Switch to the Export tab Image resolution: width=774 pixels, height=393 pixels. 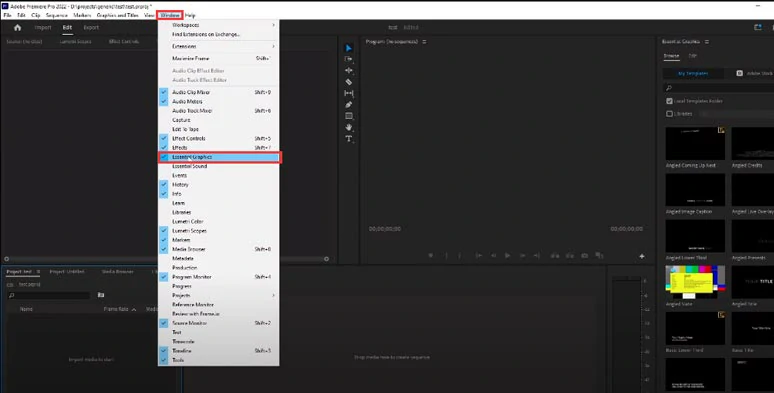coord(91,28)
